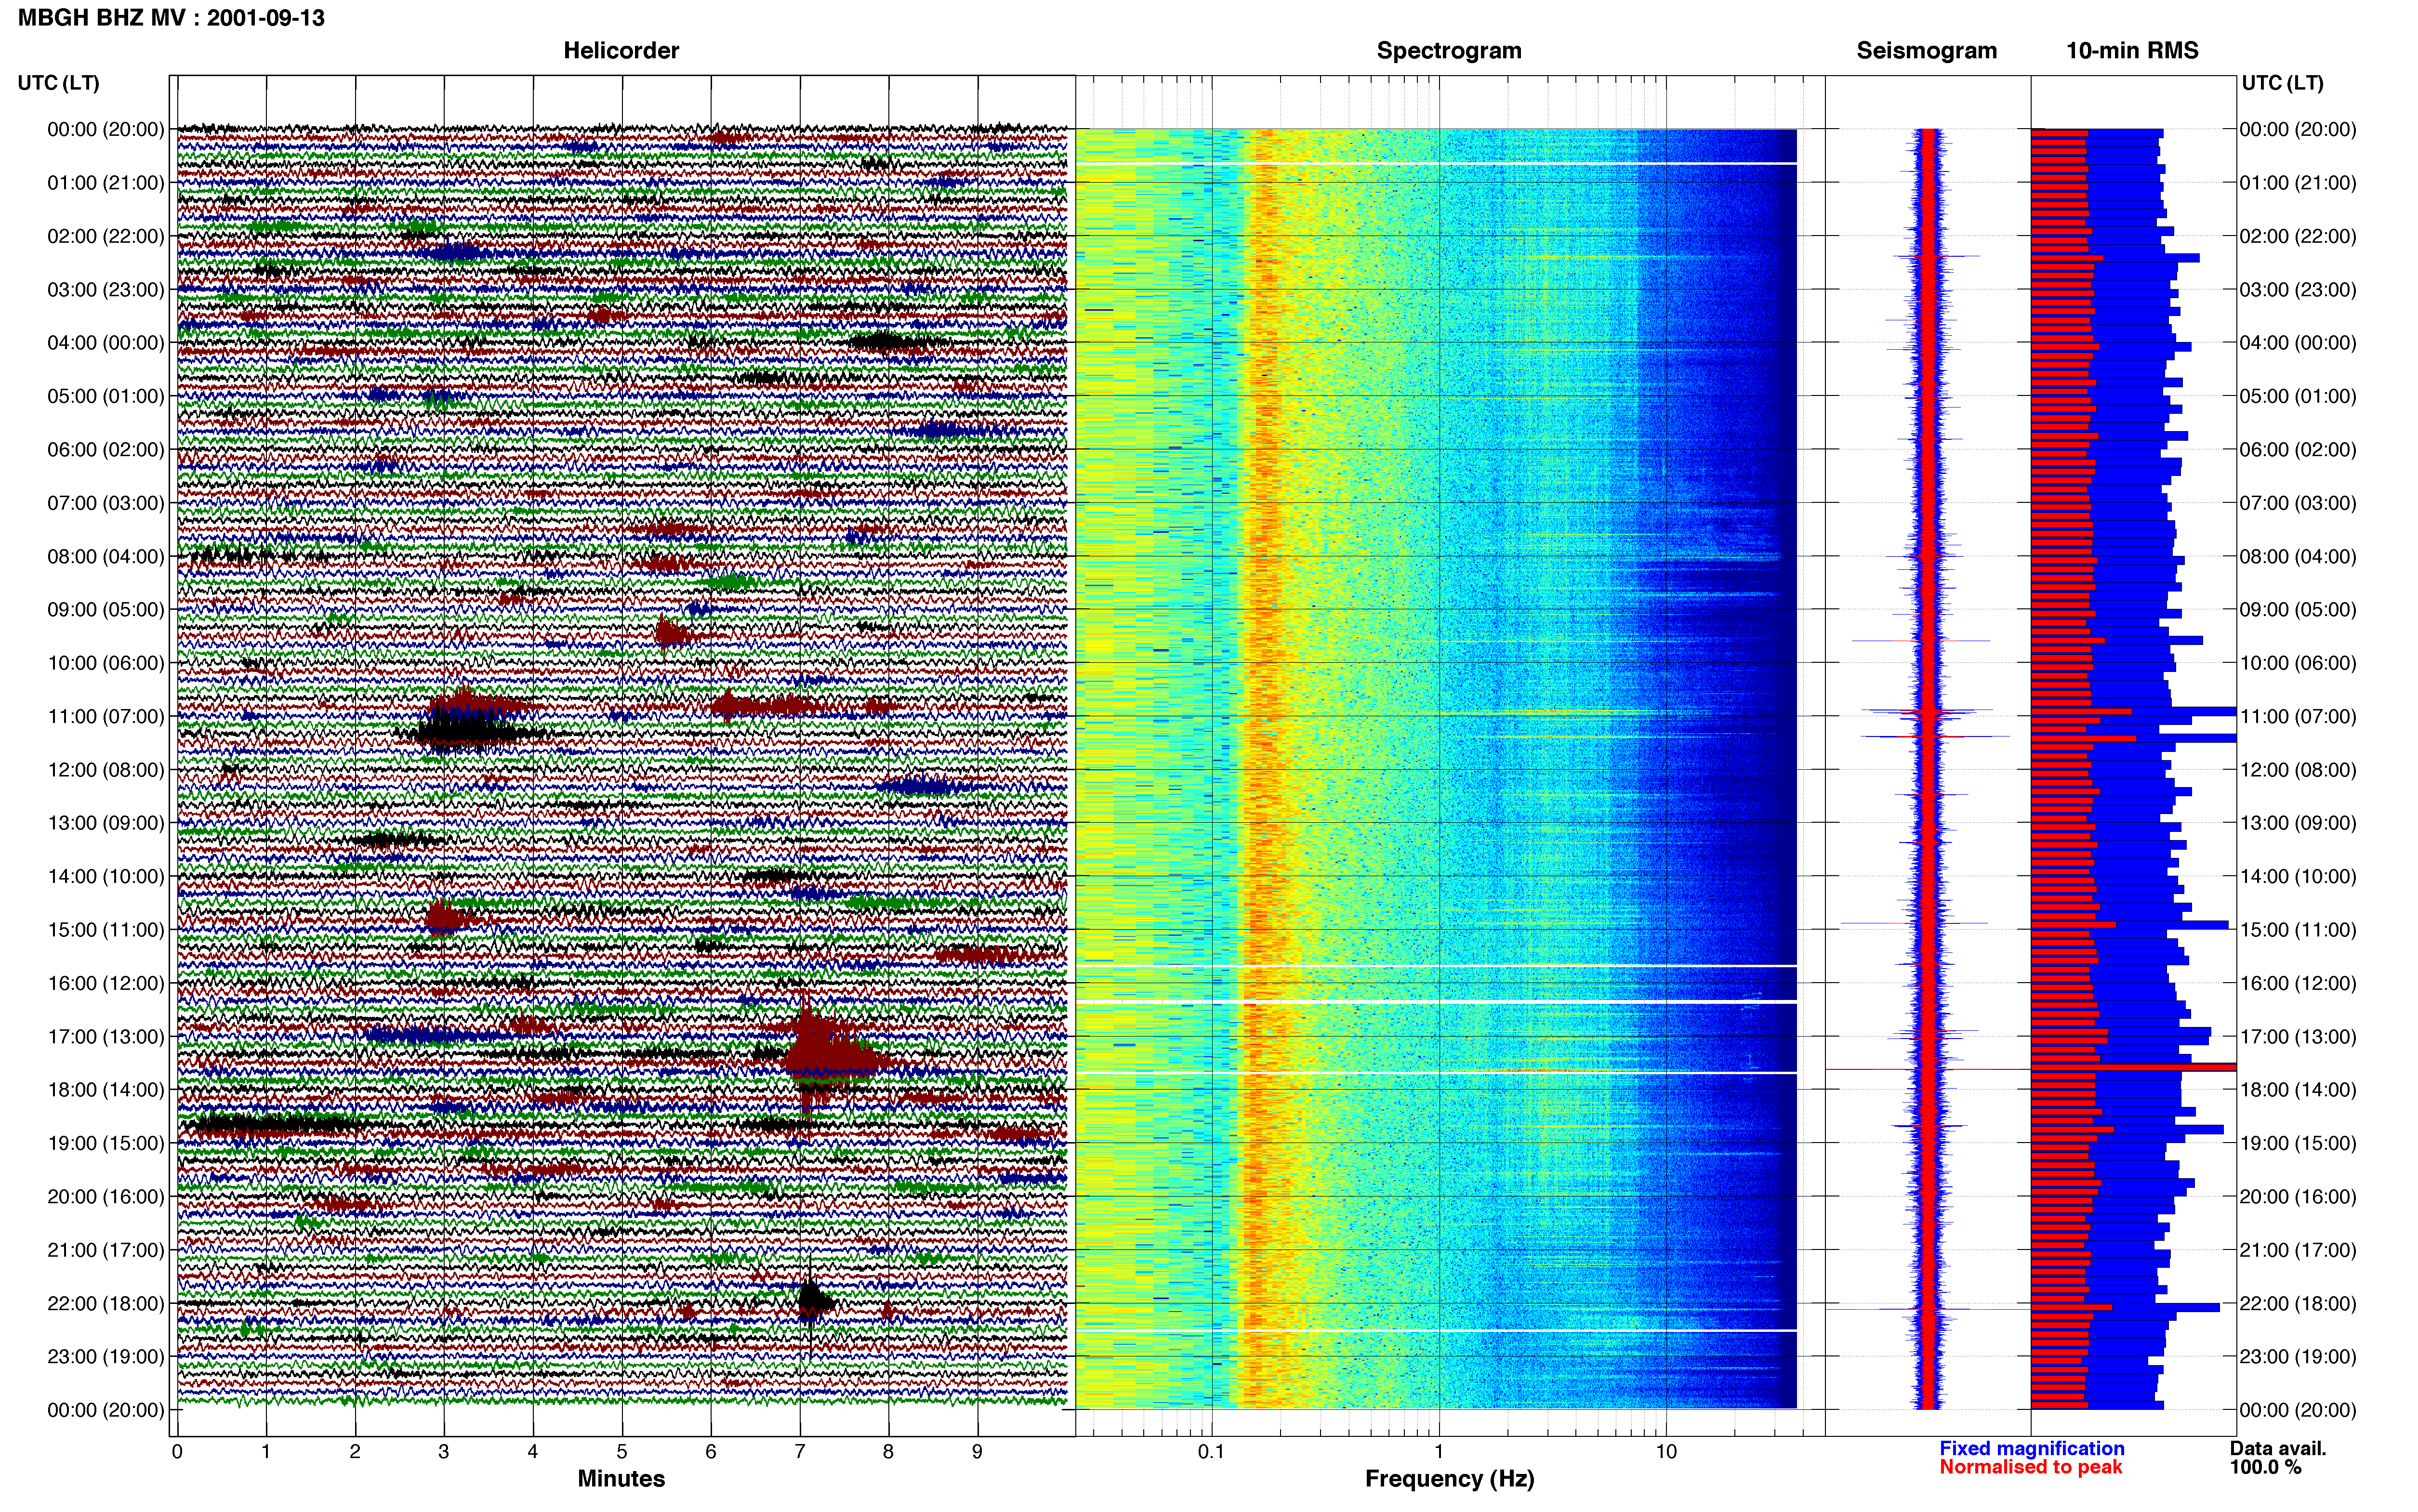Viewport: 2418px width, 1512px height.
Task: Click the right axis label '07:00 (03:00)'
Action: point(2298,503)
